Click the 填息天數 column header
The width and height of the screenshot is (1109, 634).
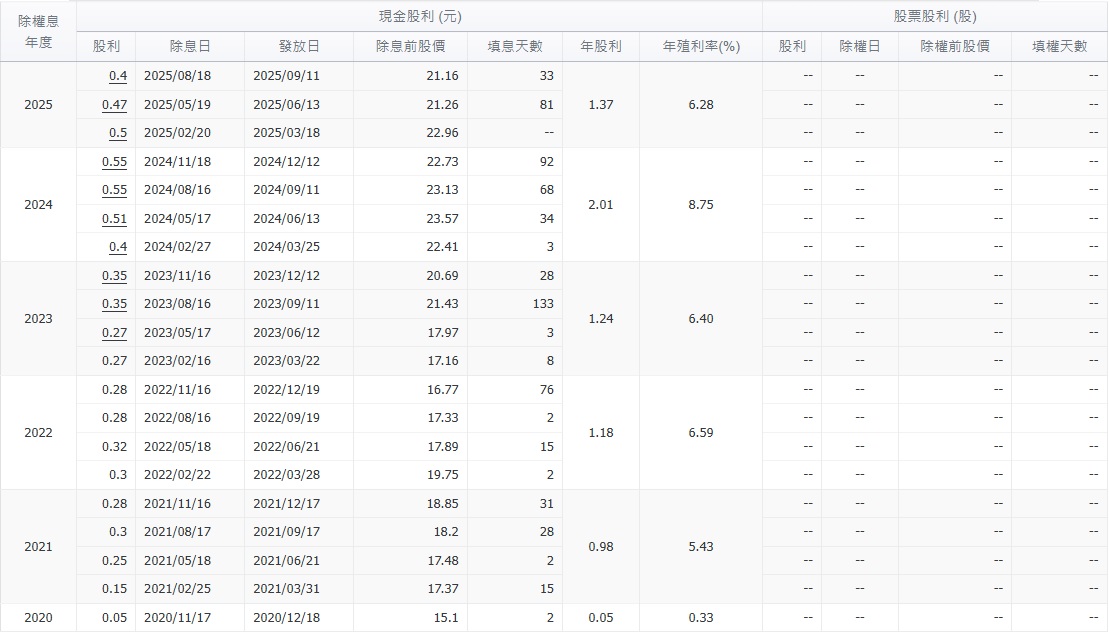pyautogui.click(x=515, y=47)
